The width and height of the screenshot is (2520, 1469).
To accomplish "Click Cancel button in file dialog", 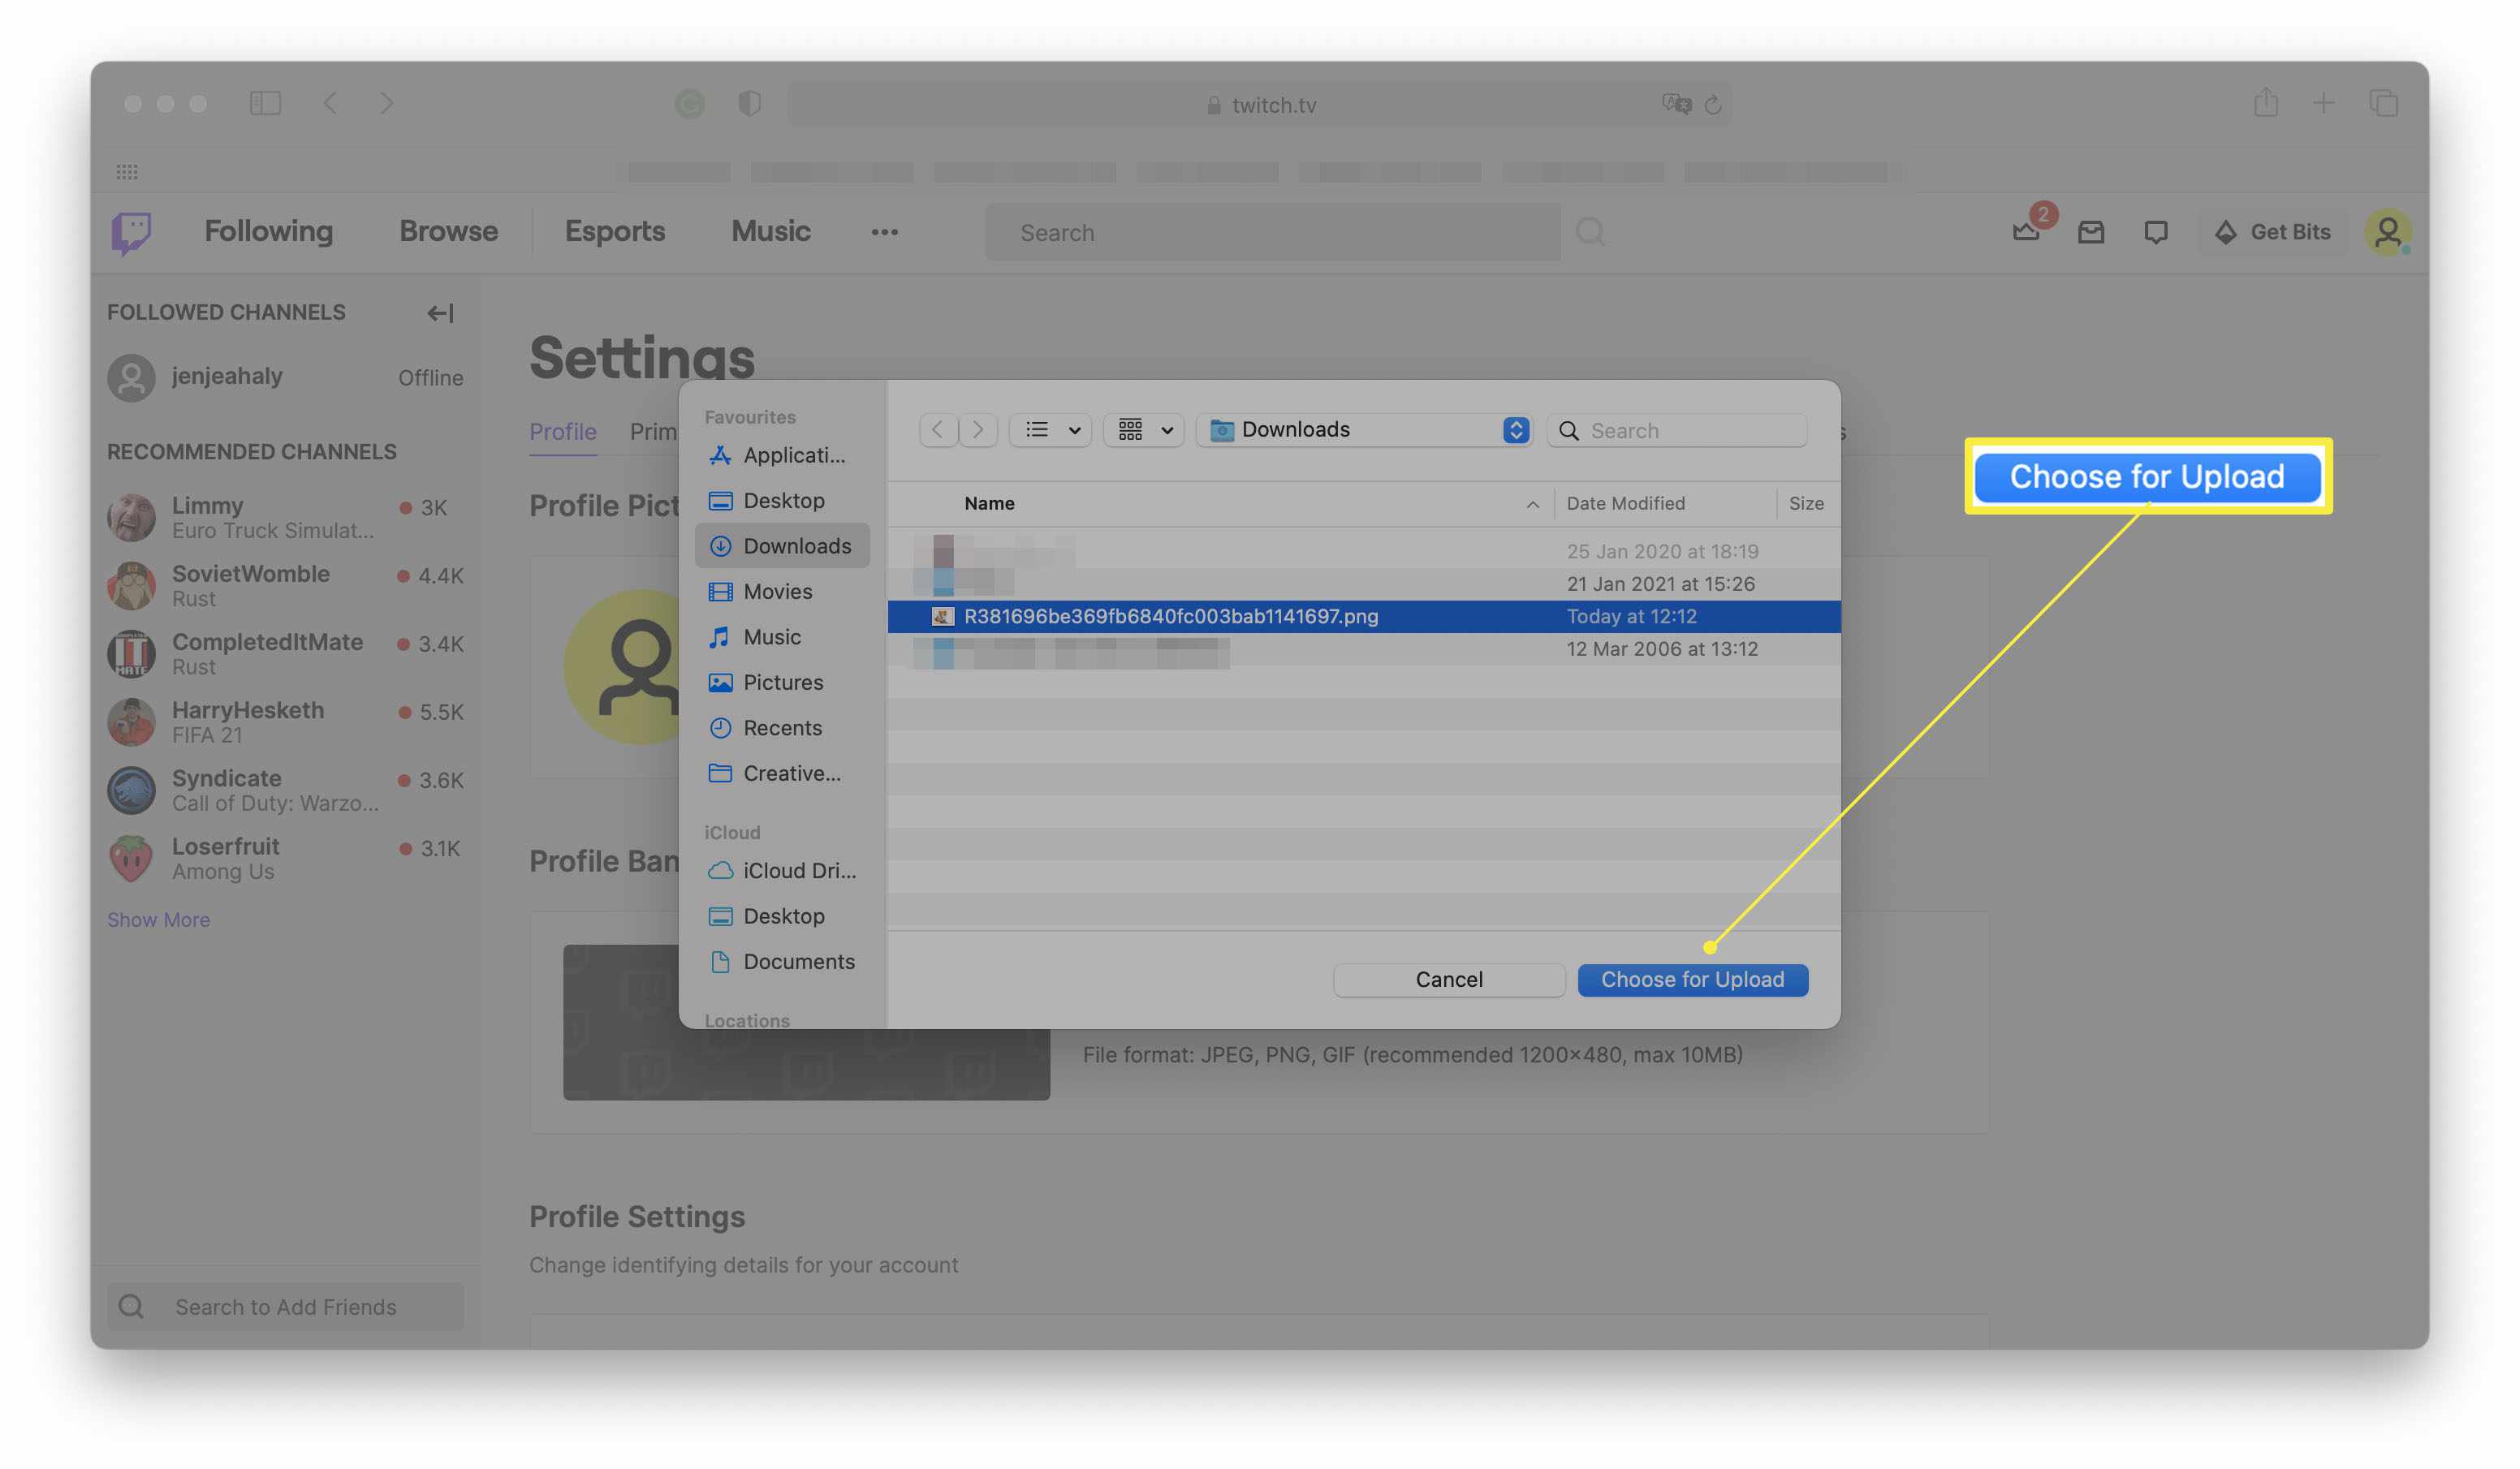I will pyautogui.click(x=1448, y=980).
